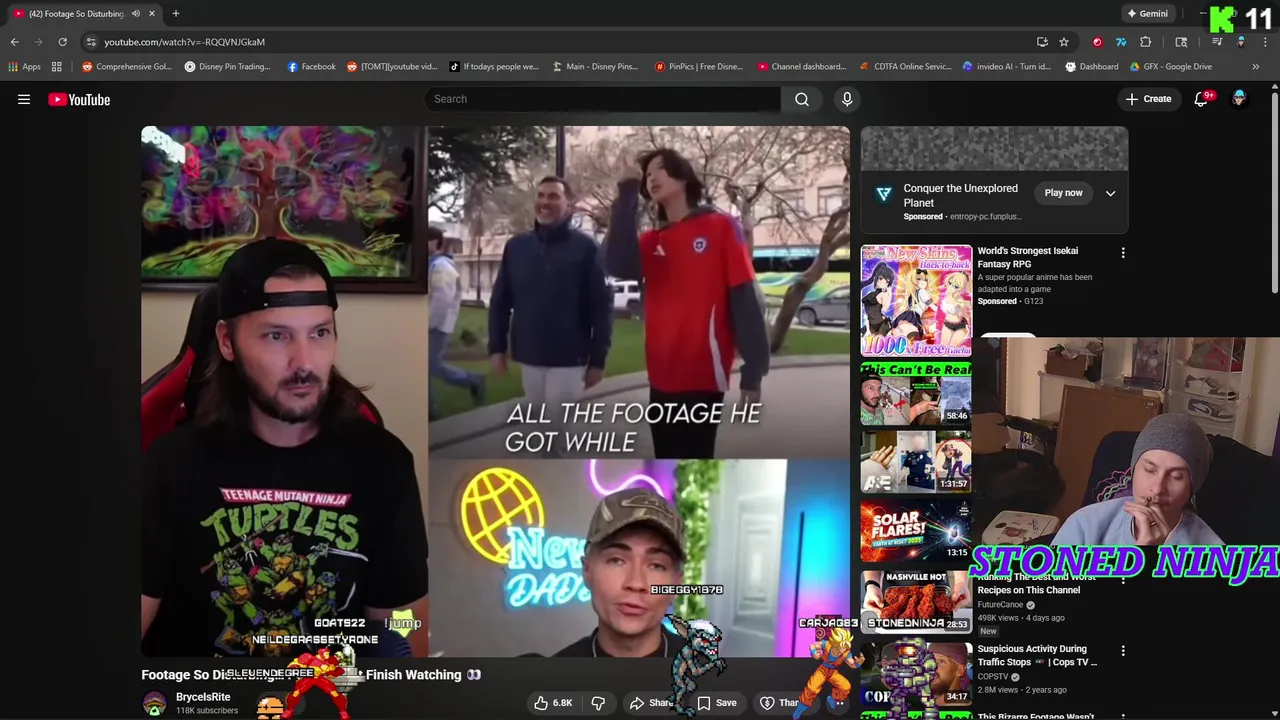Open the This Can't Be Real video thumbnail

(916, 393)
